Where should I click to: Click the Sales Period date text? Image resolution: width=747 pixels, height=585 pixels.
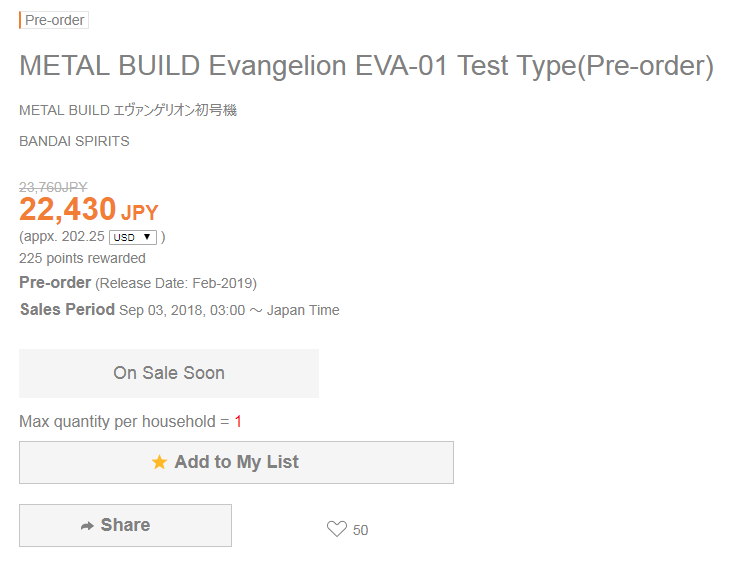[229, 310]
